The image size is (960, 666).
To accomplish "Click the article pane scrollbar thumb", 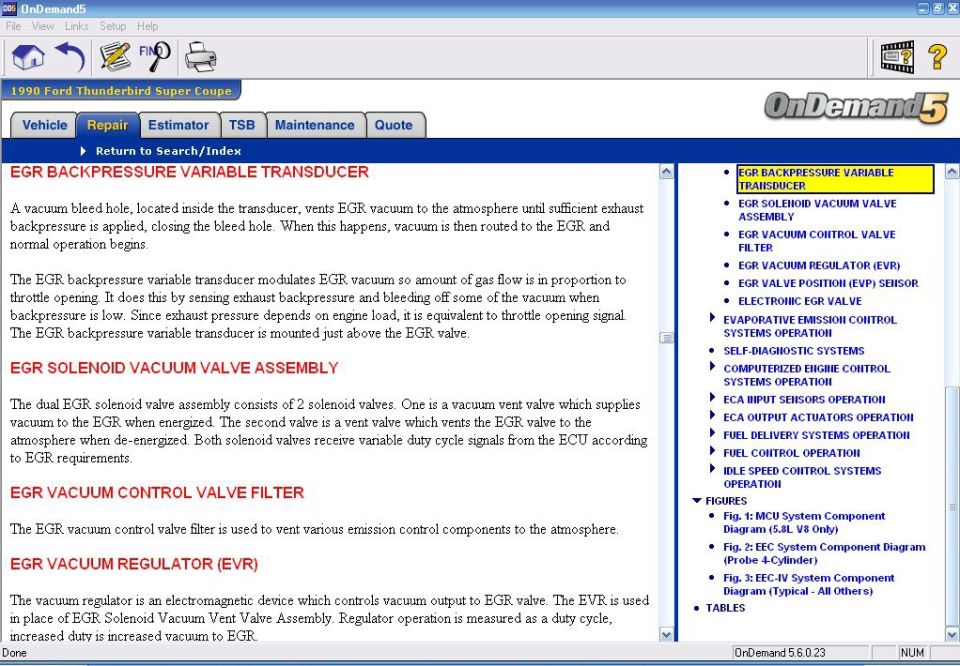I will (667, 338).
